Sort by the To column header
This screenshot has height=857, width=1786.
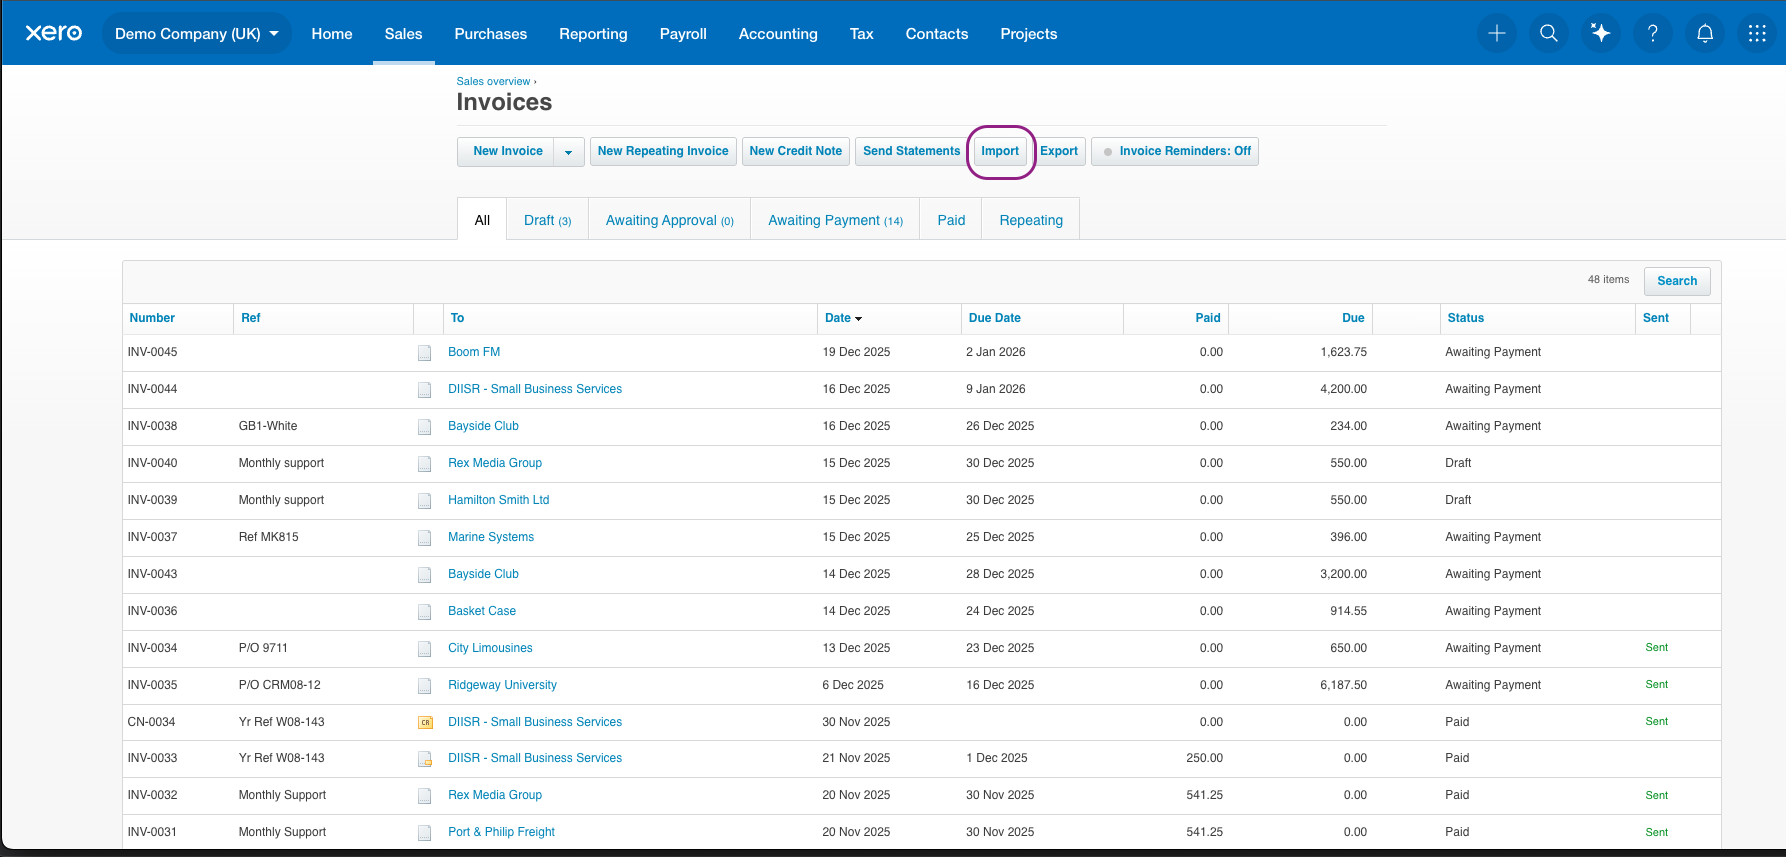click(x=457, y=318)
